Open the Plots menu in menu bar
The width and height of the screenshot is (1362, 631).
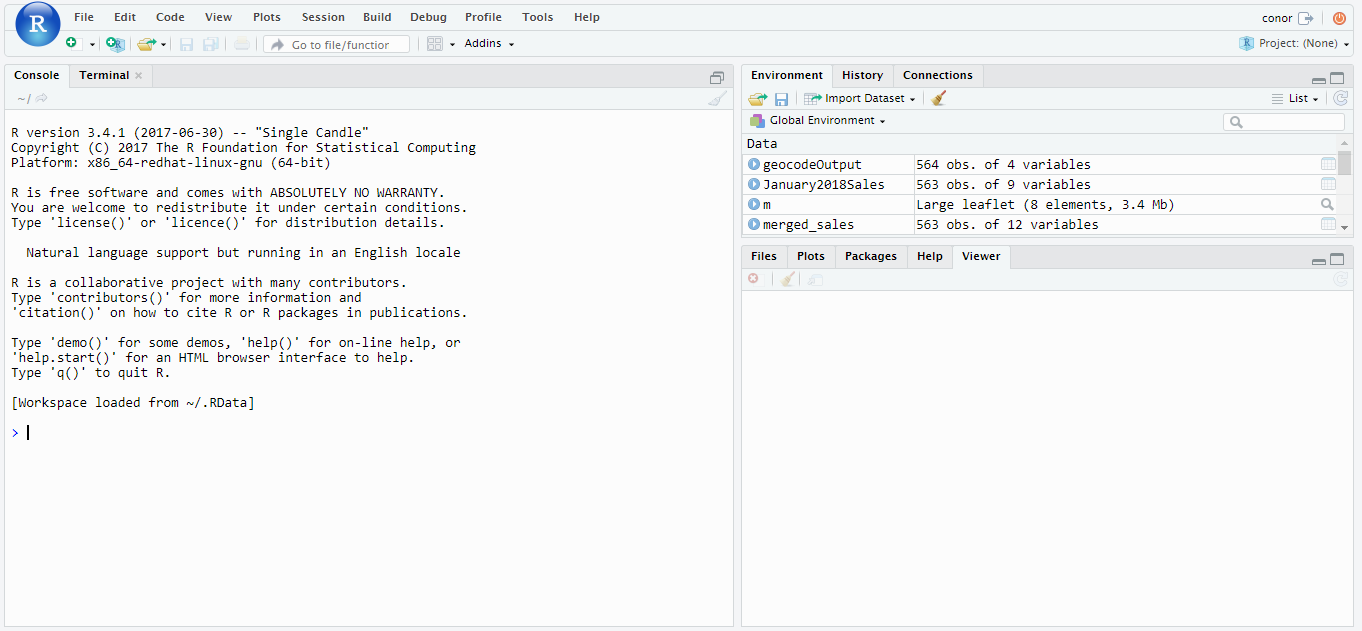pyautogui.click(x=267, y=17)
